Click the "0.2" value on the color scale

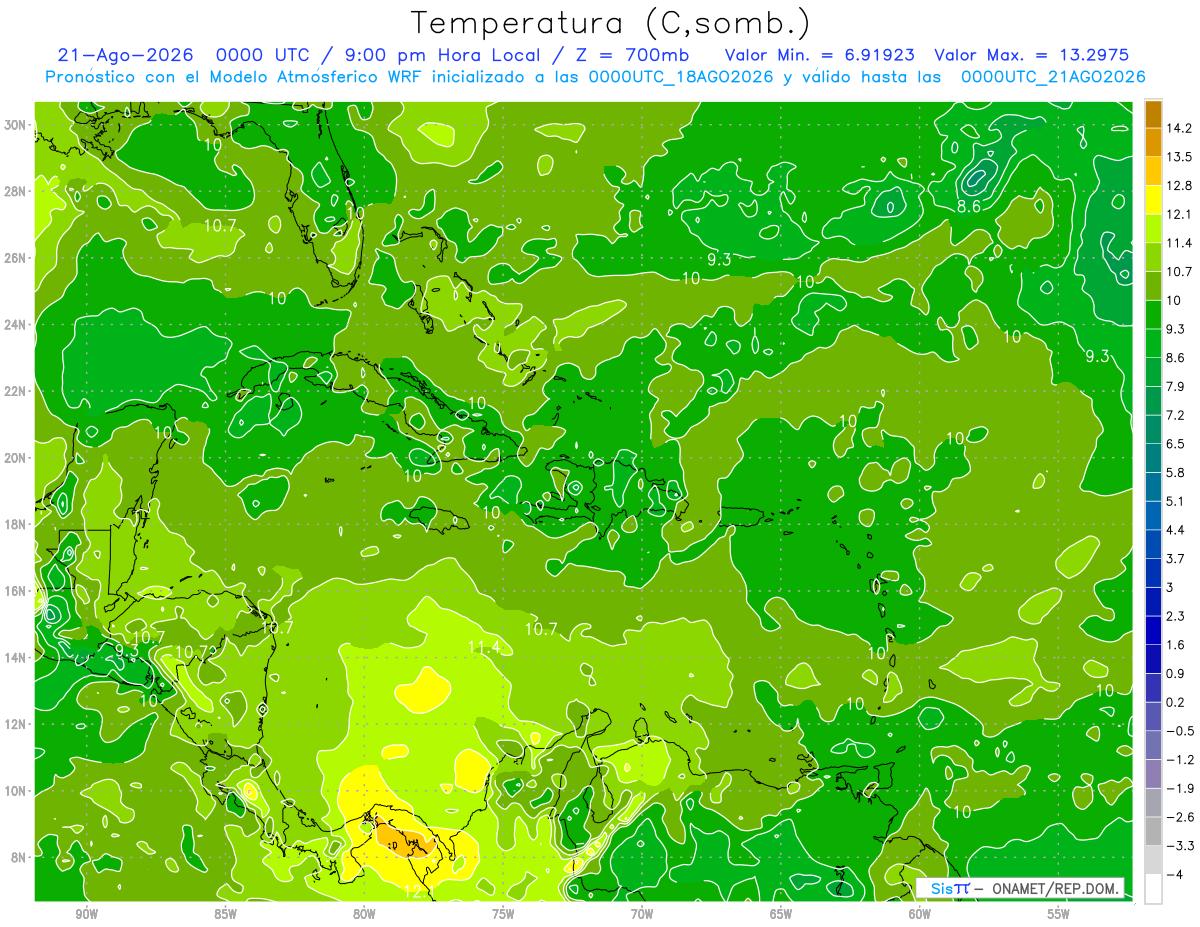[1176, 702]
